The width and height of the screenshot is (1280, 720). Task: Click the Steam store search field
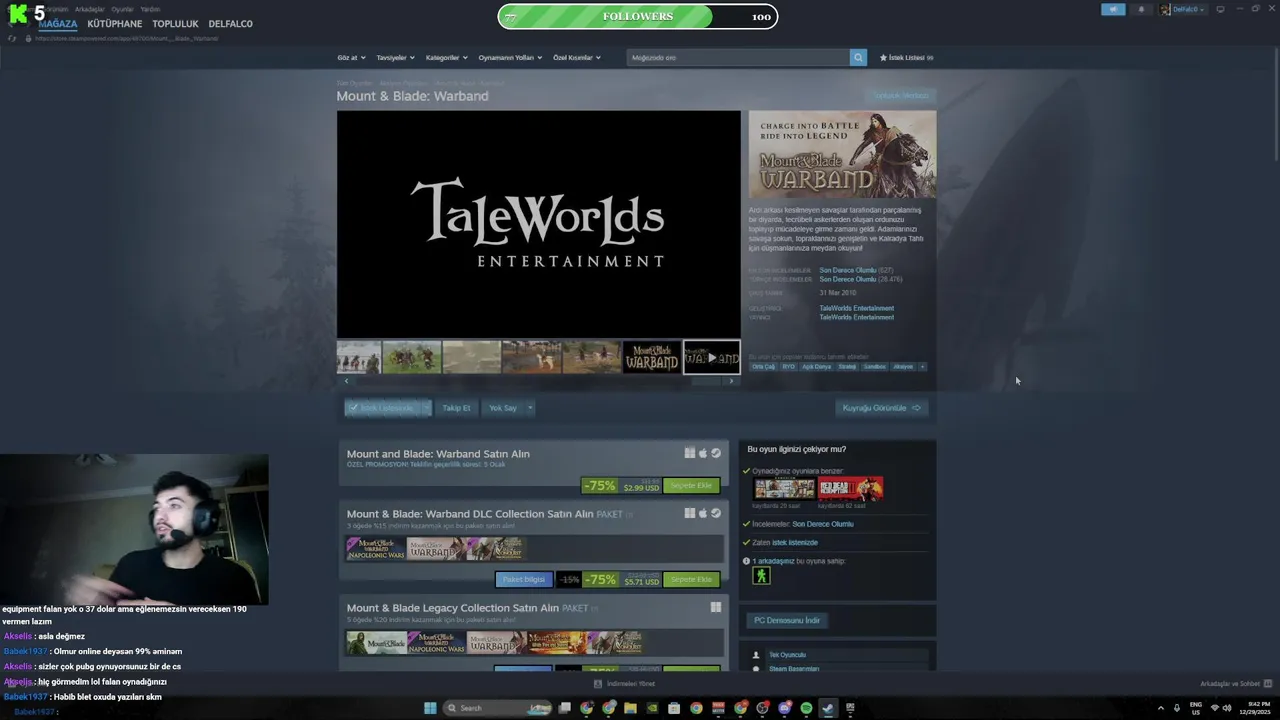tap(738, 58)
